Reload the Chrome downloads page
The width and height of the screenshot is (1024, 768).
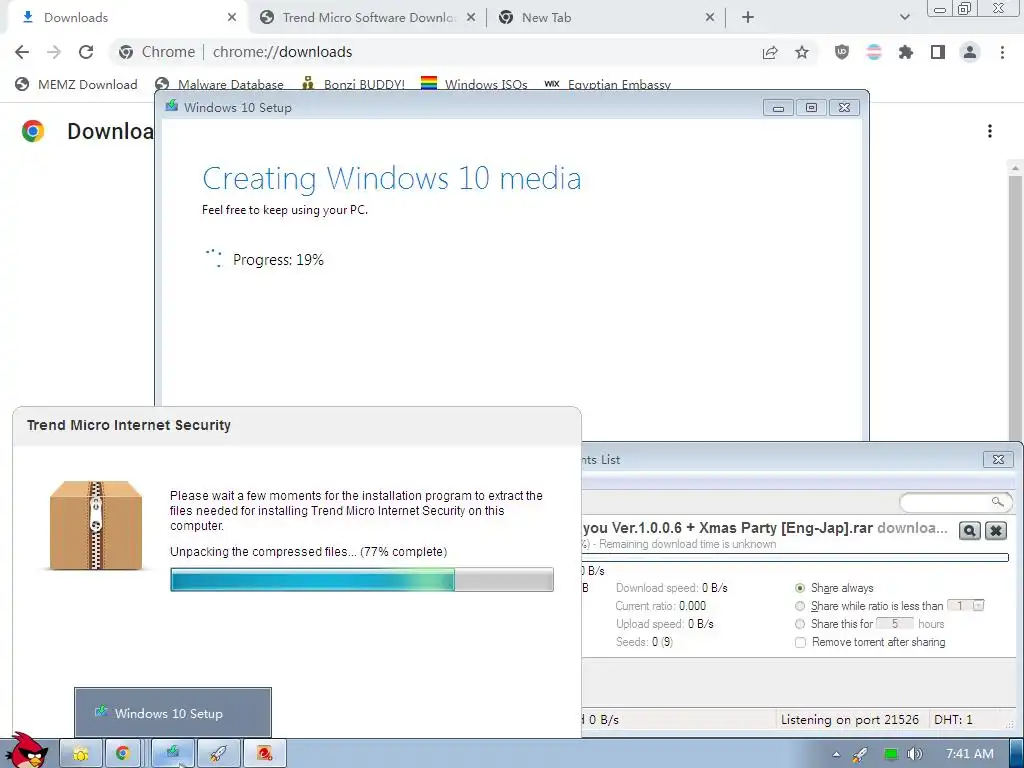(86, 52)
